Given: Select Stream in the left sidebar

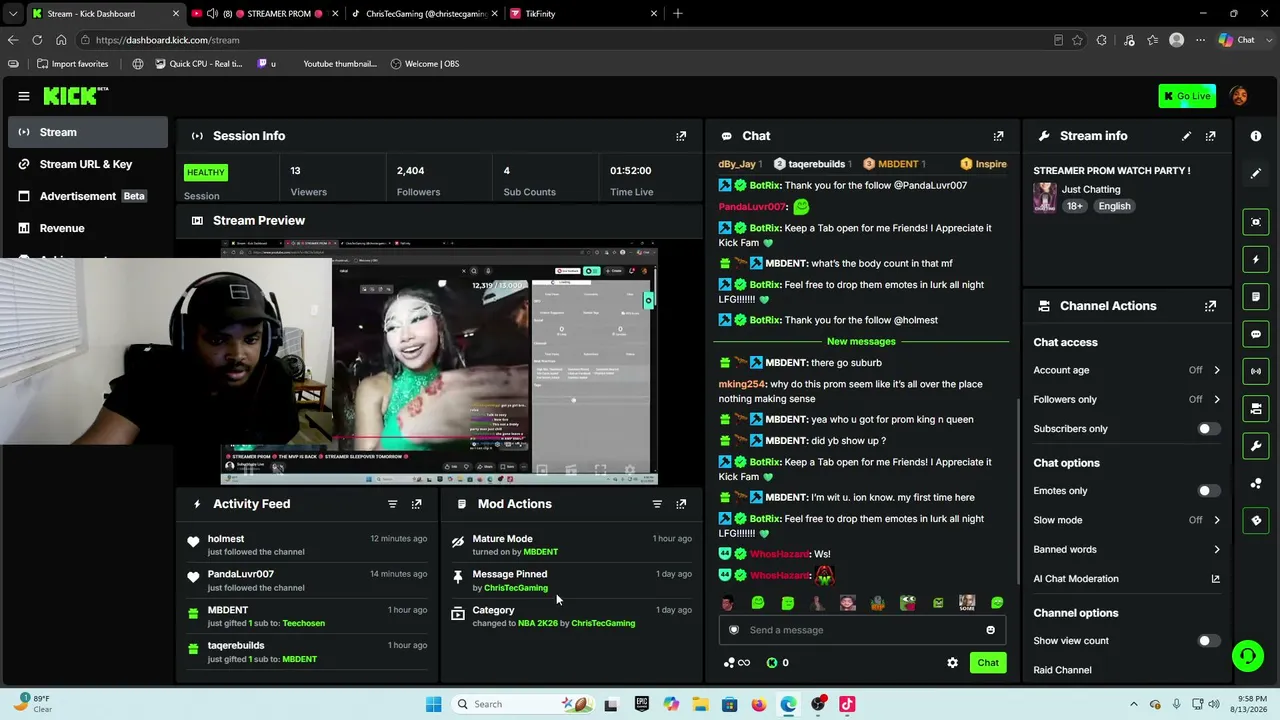Looking at the screenshot, I should 88,132.
